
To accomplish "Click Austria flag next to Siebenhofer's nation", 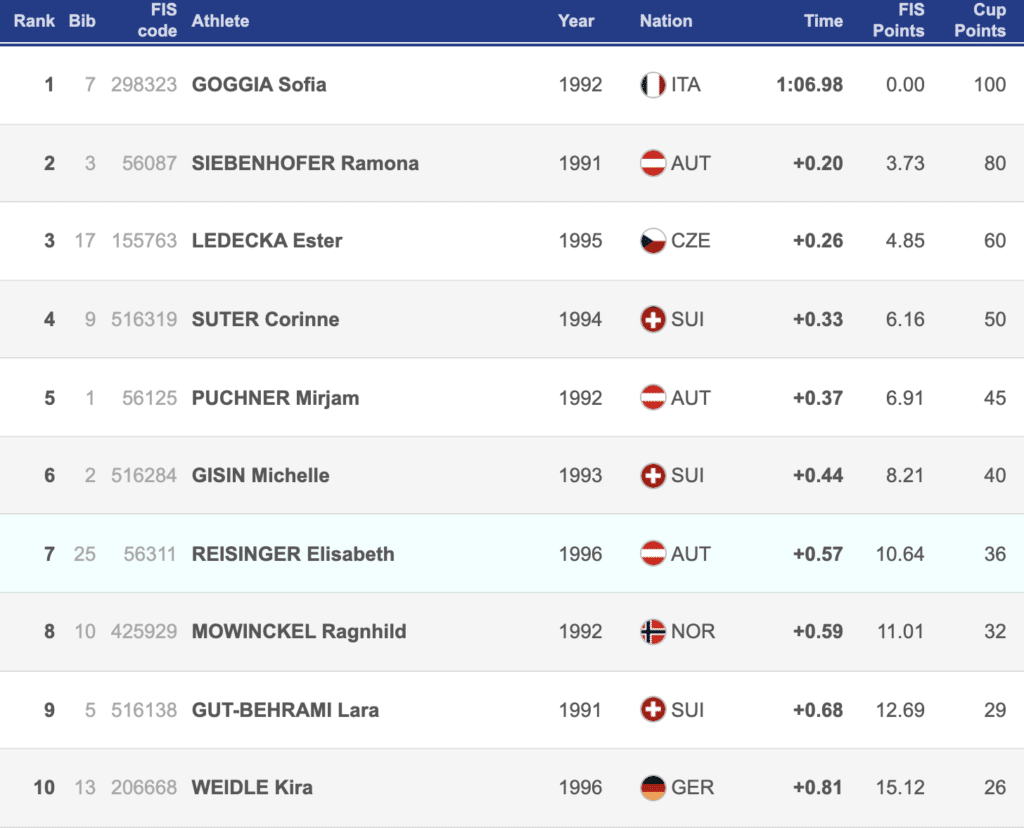I will pyautogui.click(x=652, y=163).
